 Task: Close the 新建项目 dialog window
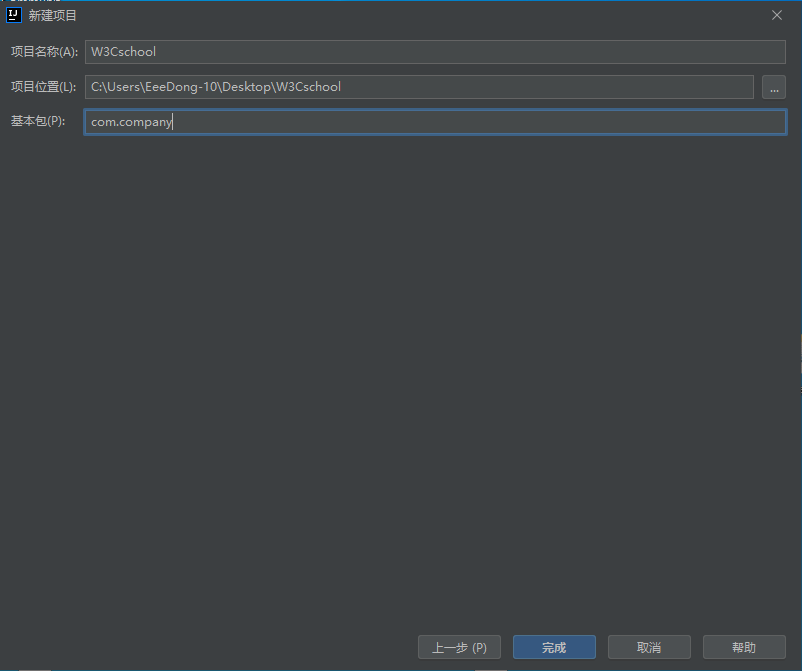[777, 15]
